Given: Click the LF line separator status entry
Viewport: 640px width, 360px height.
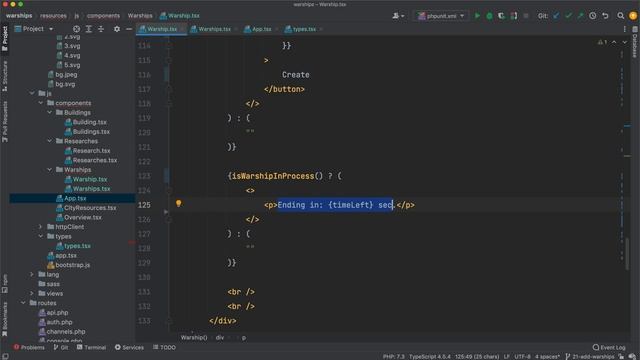Looking at the screenshot, I should click(507, 356).
